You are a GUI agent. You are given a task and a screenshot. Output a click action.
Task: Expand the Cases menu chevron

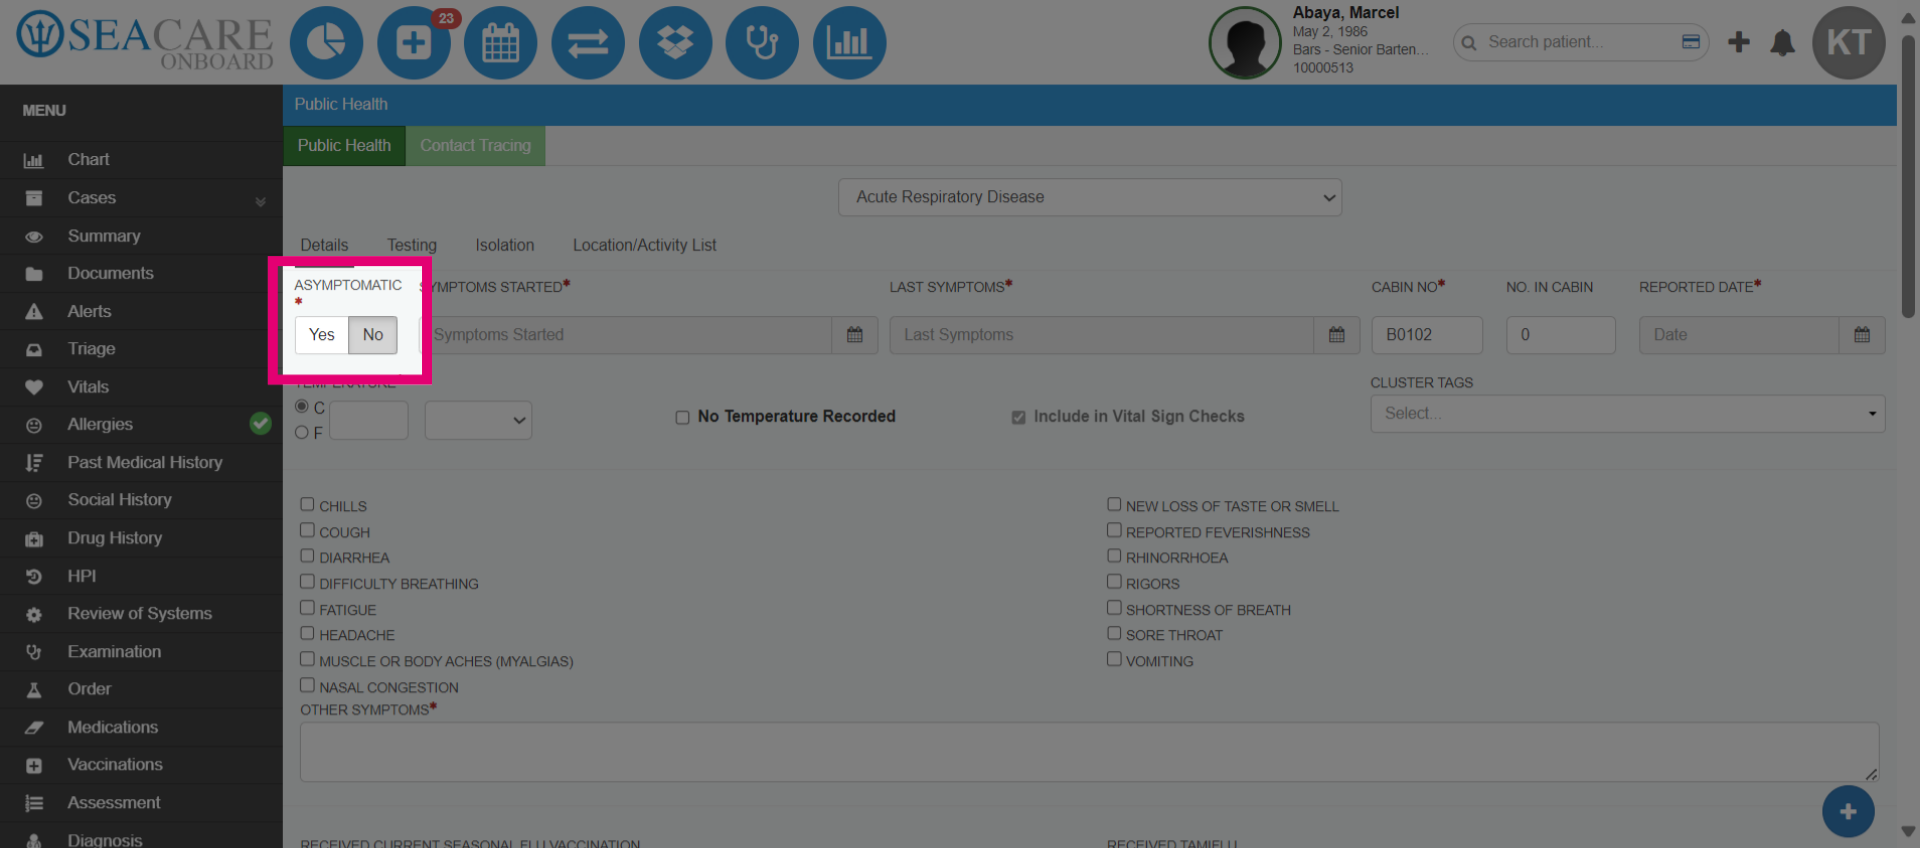[260, 200]
